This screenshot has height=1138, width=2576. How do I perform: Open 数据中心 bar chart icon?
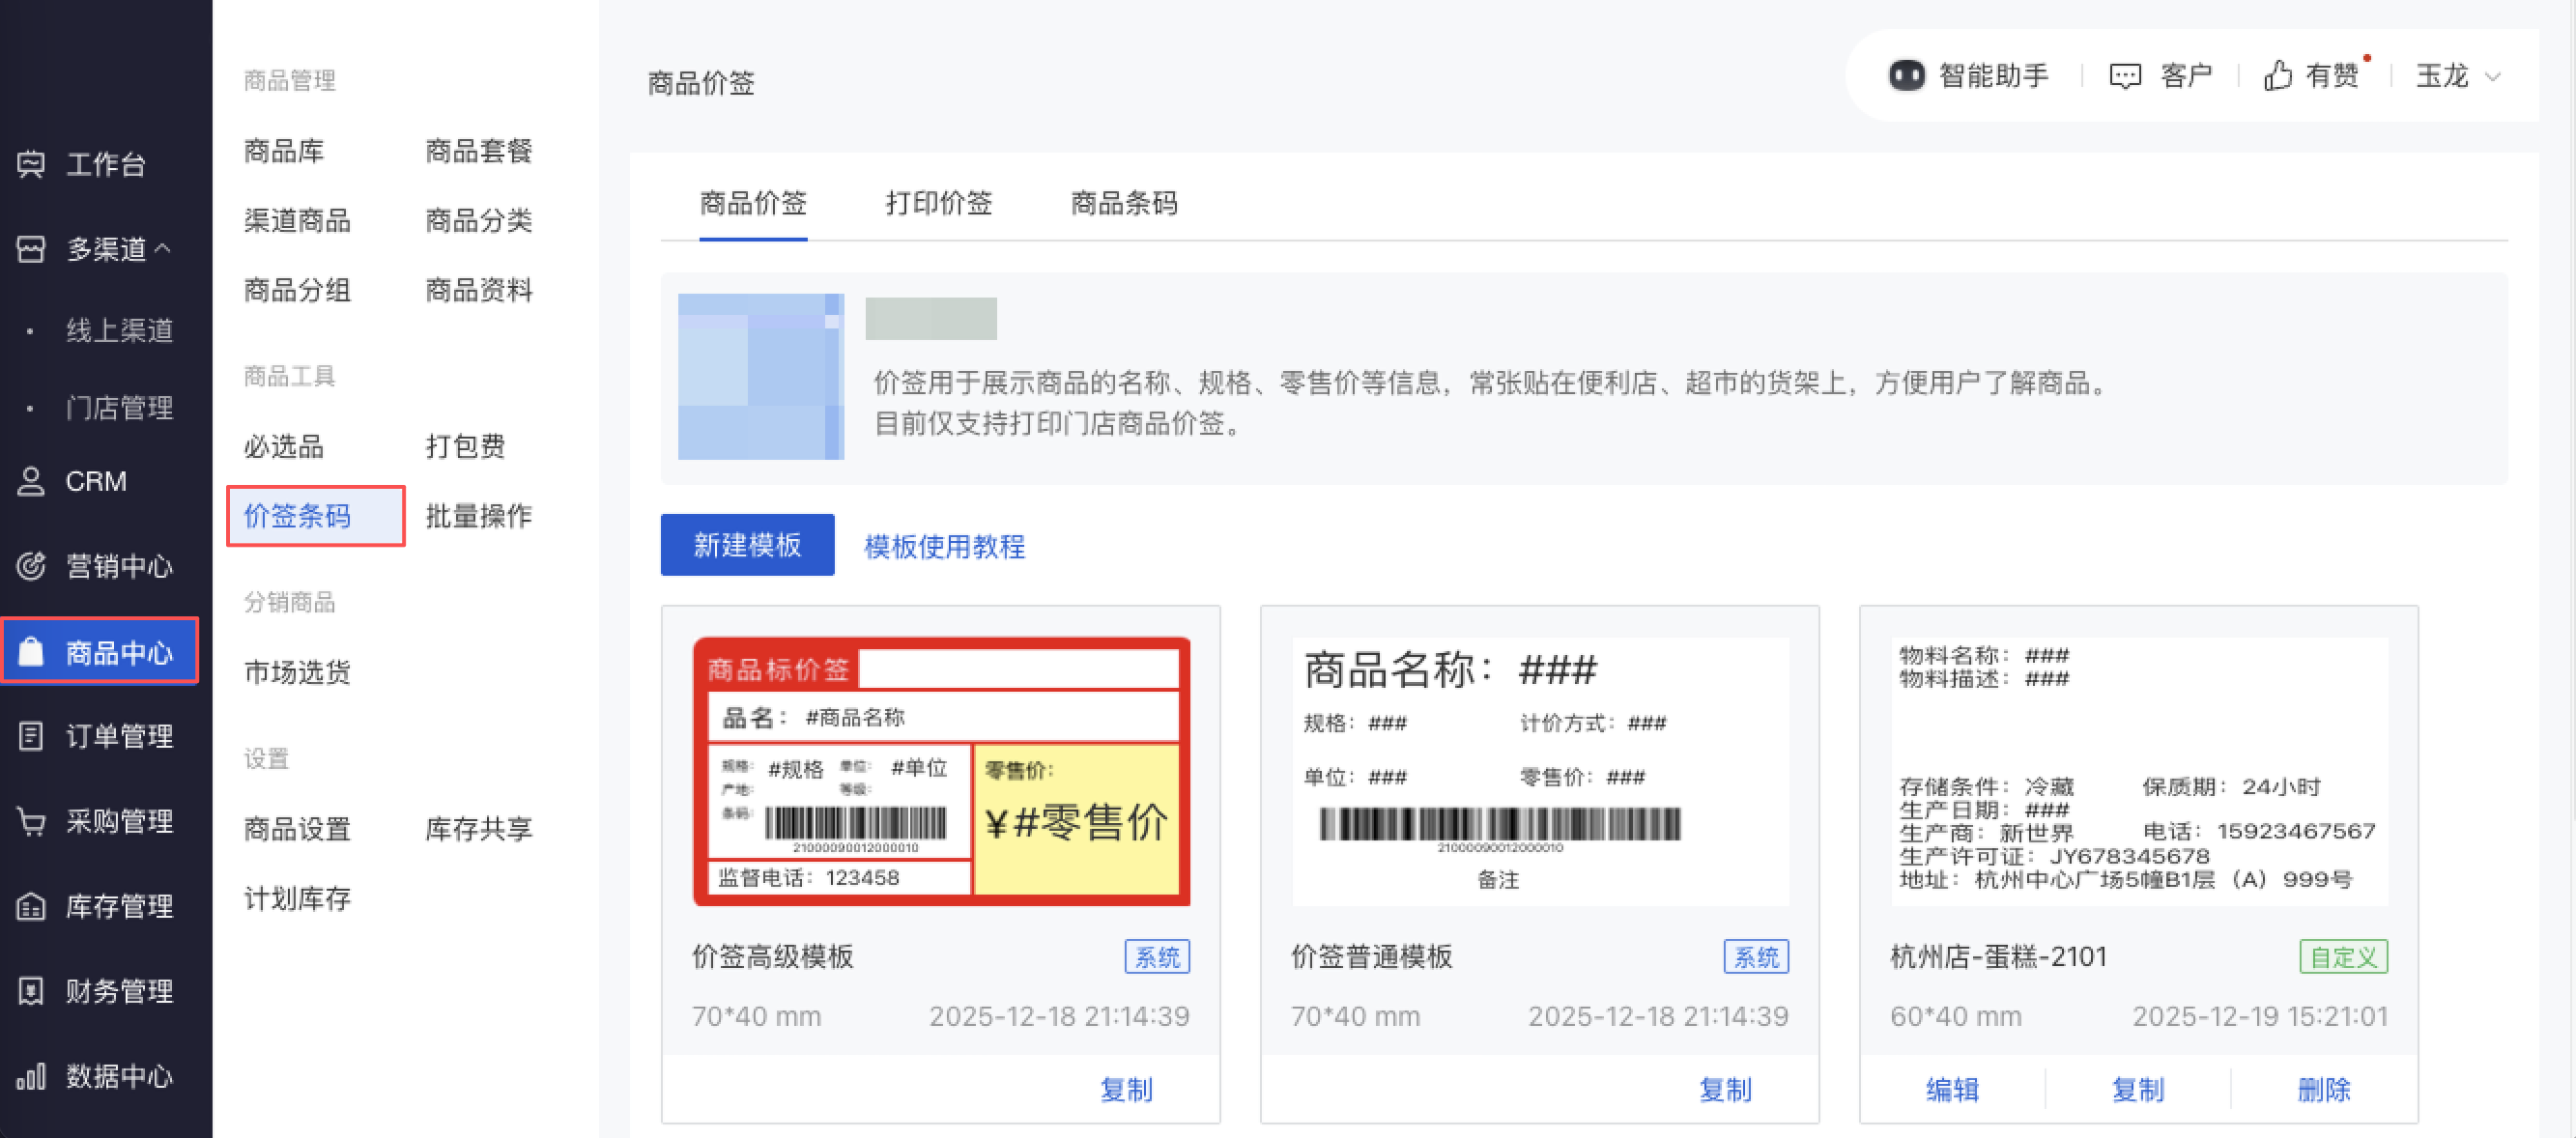coord(31,1076)
